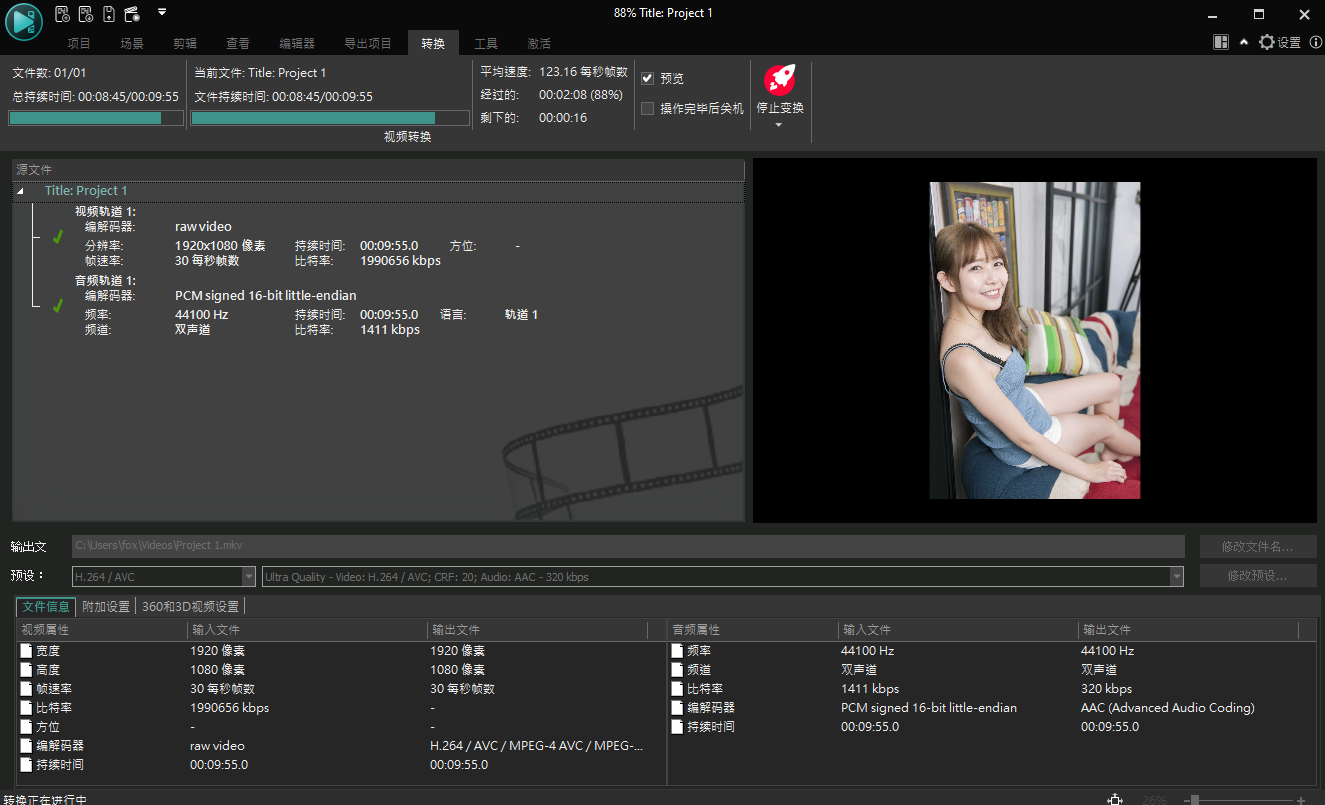Click the page icon beside video 持续时间 row

coord(26,765)
